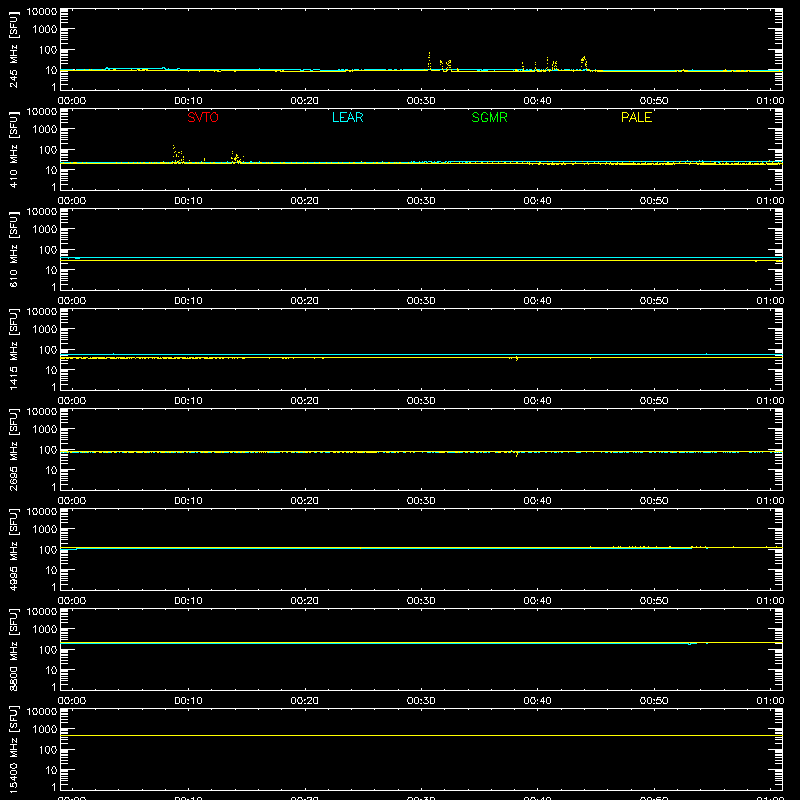
Task: Click the green SGMR legend label
Action: tap(489, 117)
